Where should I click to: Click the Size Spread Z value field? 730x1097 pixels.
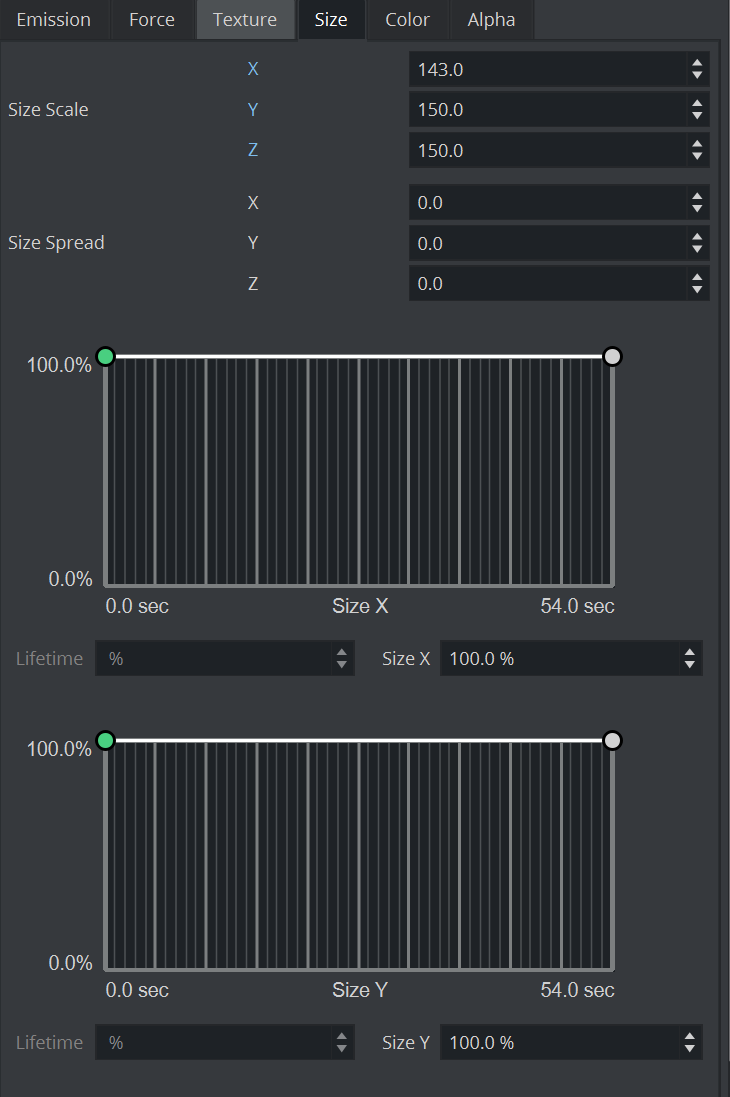546,284
